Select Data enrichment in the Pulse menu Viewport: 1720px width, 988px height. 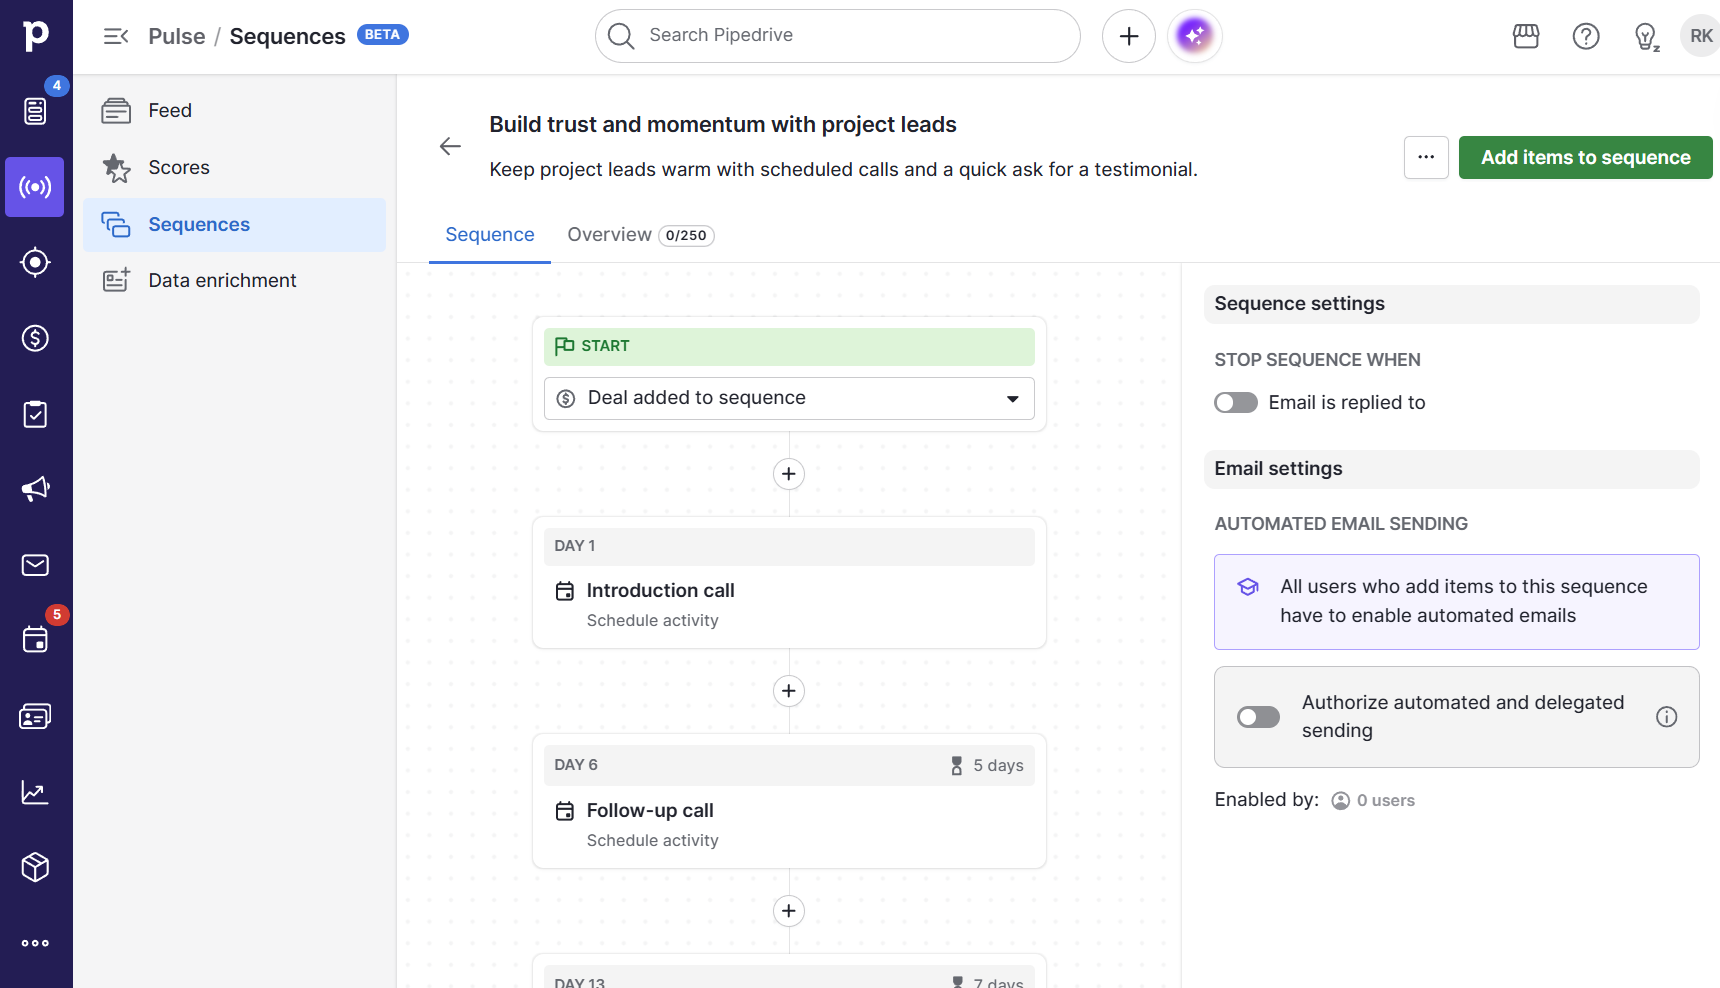(x=222, y=280)
